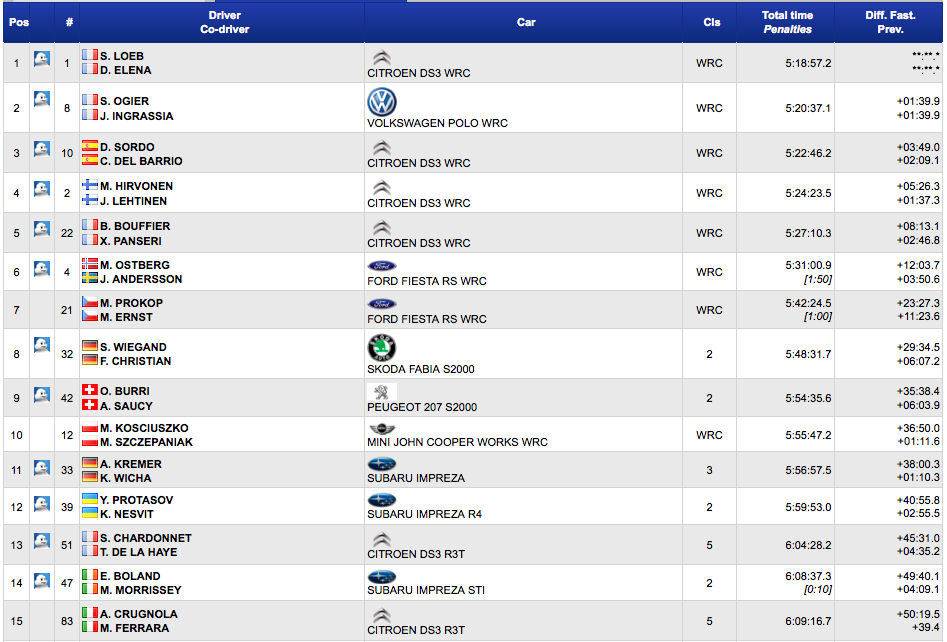Click the Ukrainian flag next to Y. Protasov
This screenshot has width=947, height=642.
tap(90, 499)
